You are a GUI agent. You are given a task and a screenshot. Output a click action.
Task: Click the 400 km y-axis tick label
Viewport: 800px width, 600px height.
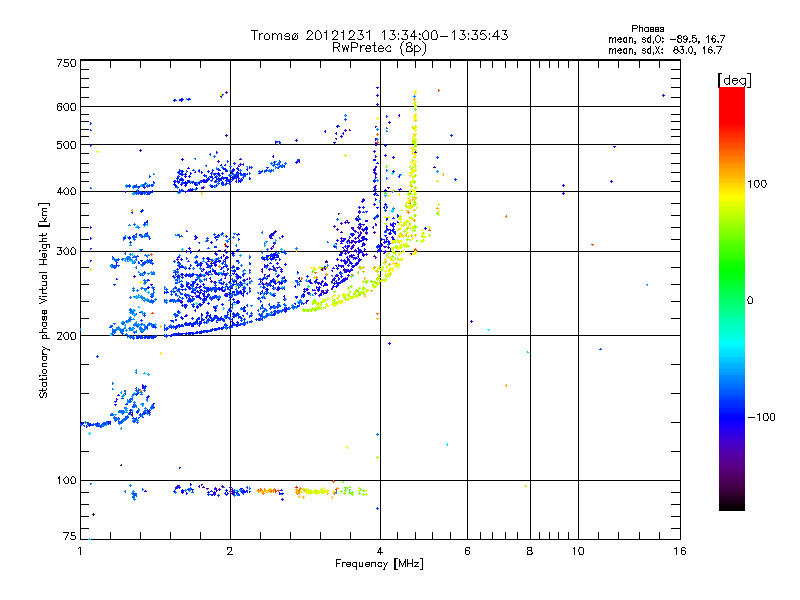[x=66, y=191]
